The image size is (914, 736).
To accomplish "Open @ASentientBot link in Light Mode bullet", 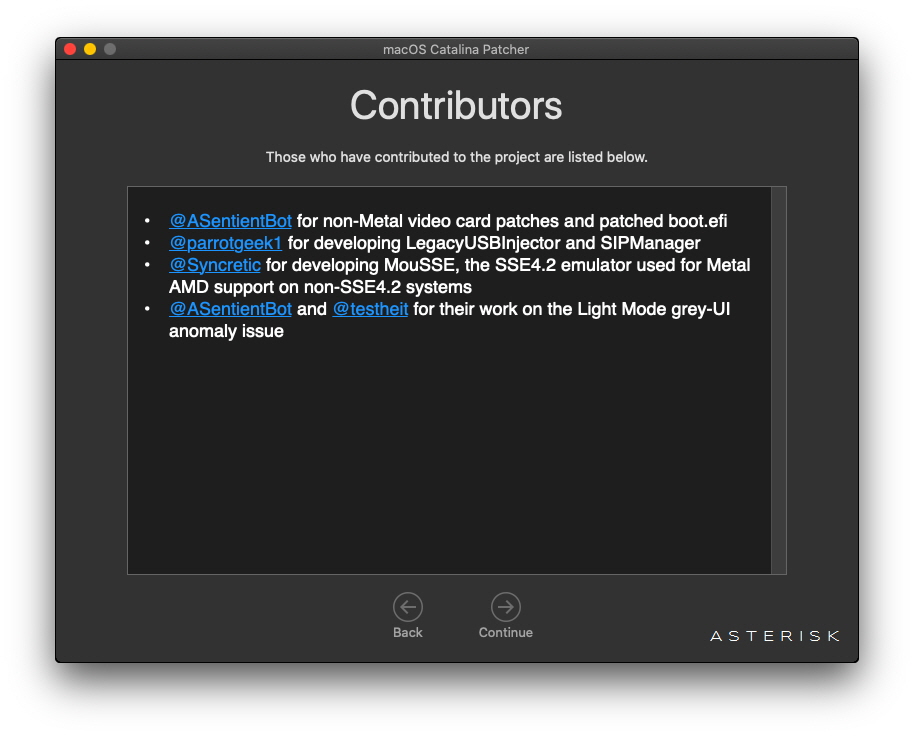I will pyautogui.click(x=230, y=309).
